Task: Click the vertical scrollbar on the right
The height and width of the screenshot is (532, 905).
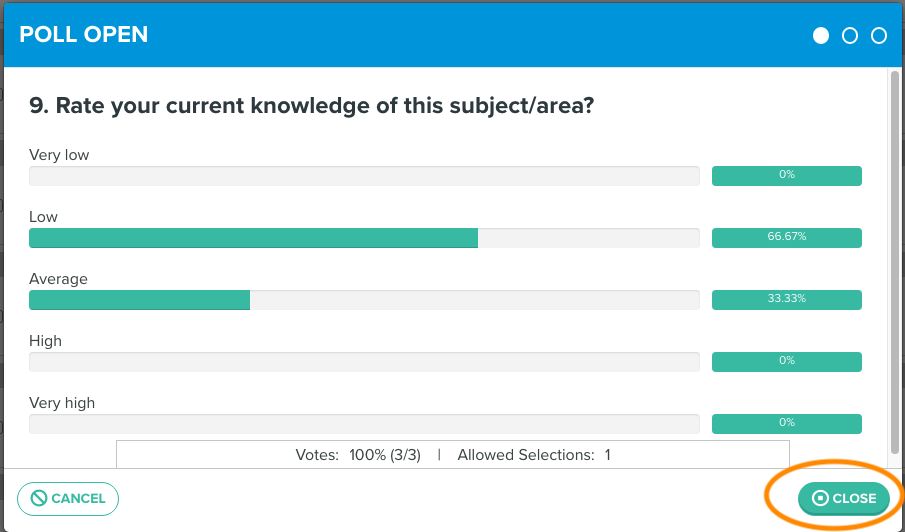Action: [895, 263]
